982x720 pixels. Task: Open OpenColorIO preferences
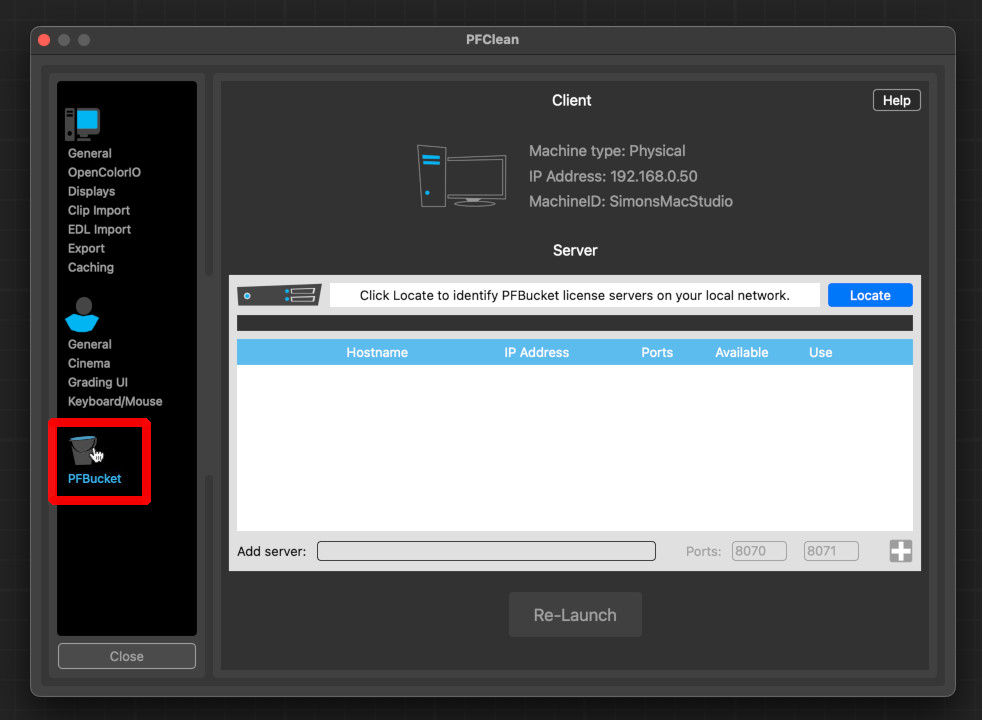pyautogui.click(x=104, y=172)
